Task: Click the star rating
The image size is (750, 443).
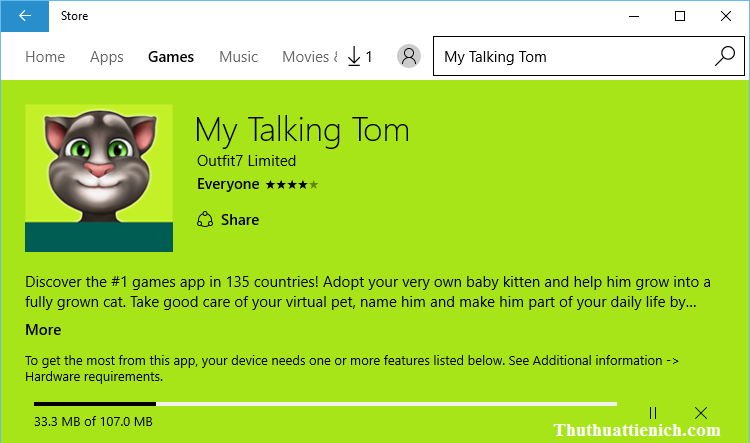Action: (291, 184)
